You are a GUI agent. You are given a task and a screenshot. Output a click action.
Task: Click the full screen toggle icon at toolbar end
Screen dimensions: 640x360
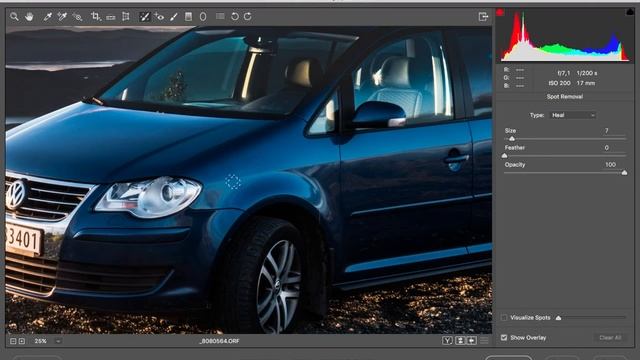[483, 17]
